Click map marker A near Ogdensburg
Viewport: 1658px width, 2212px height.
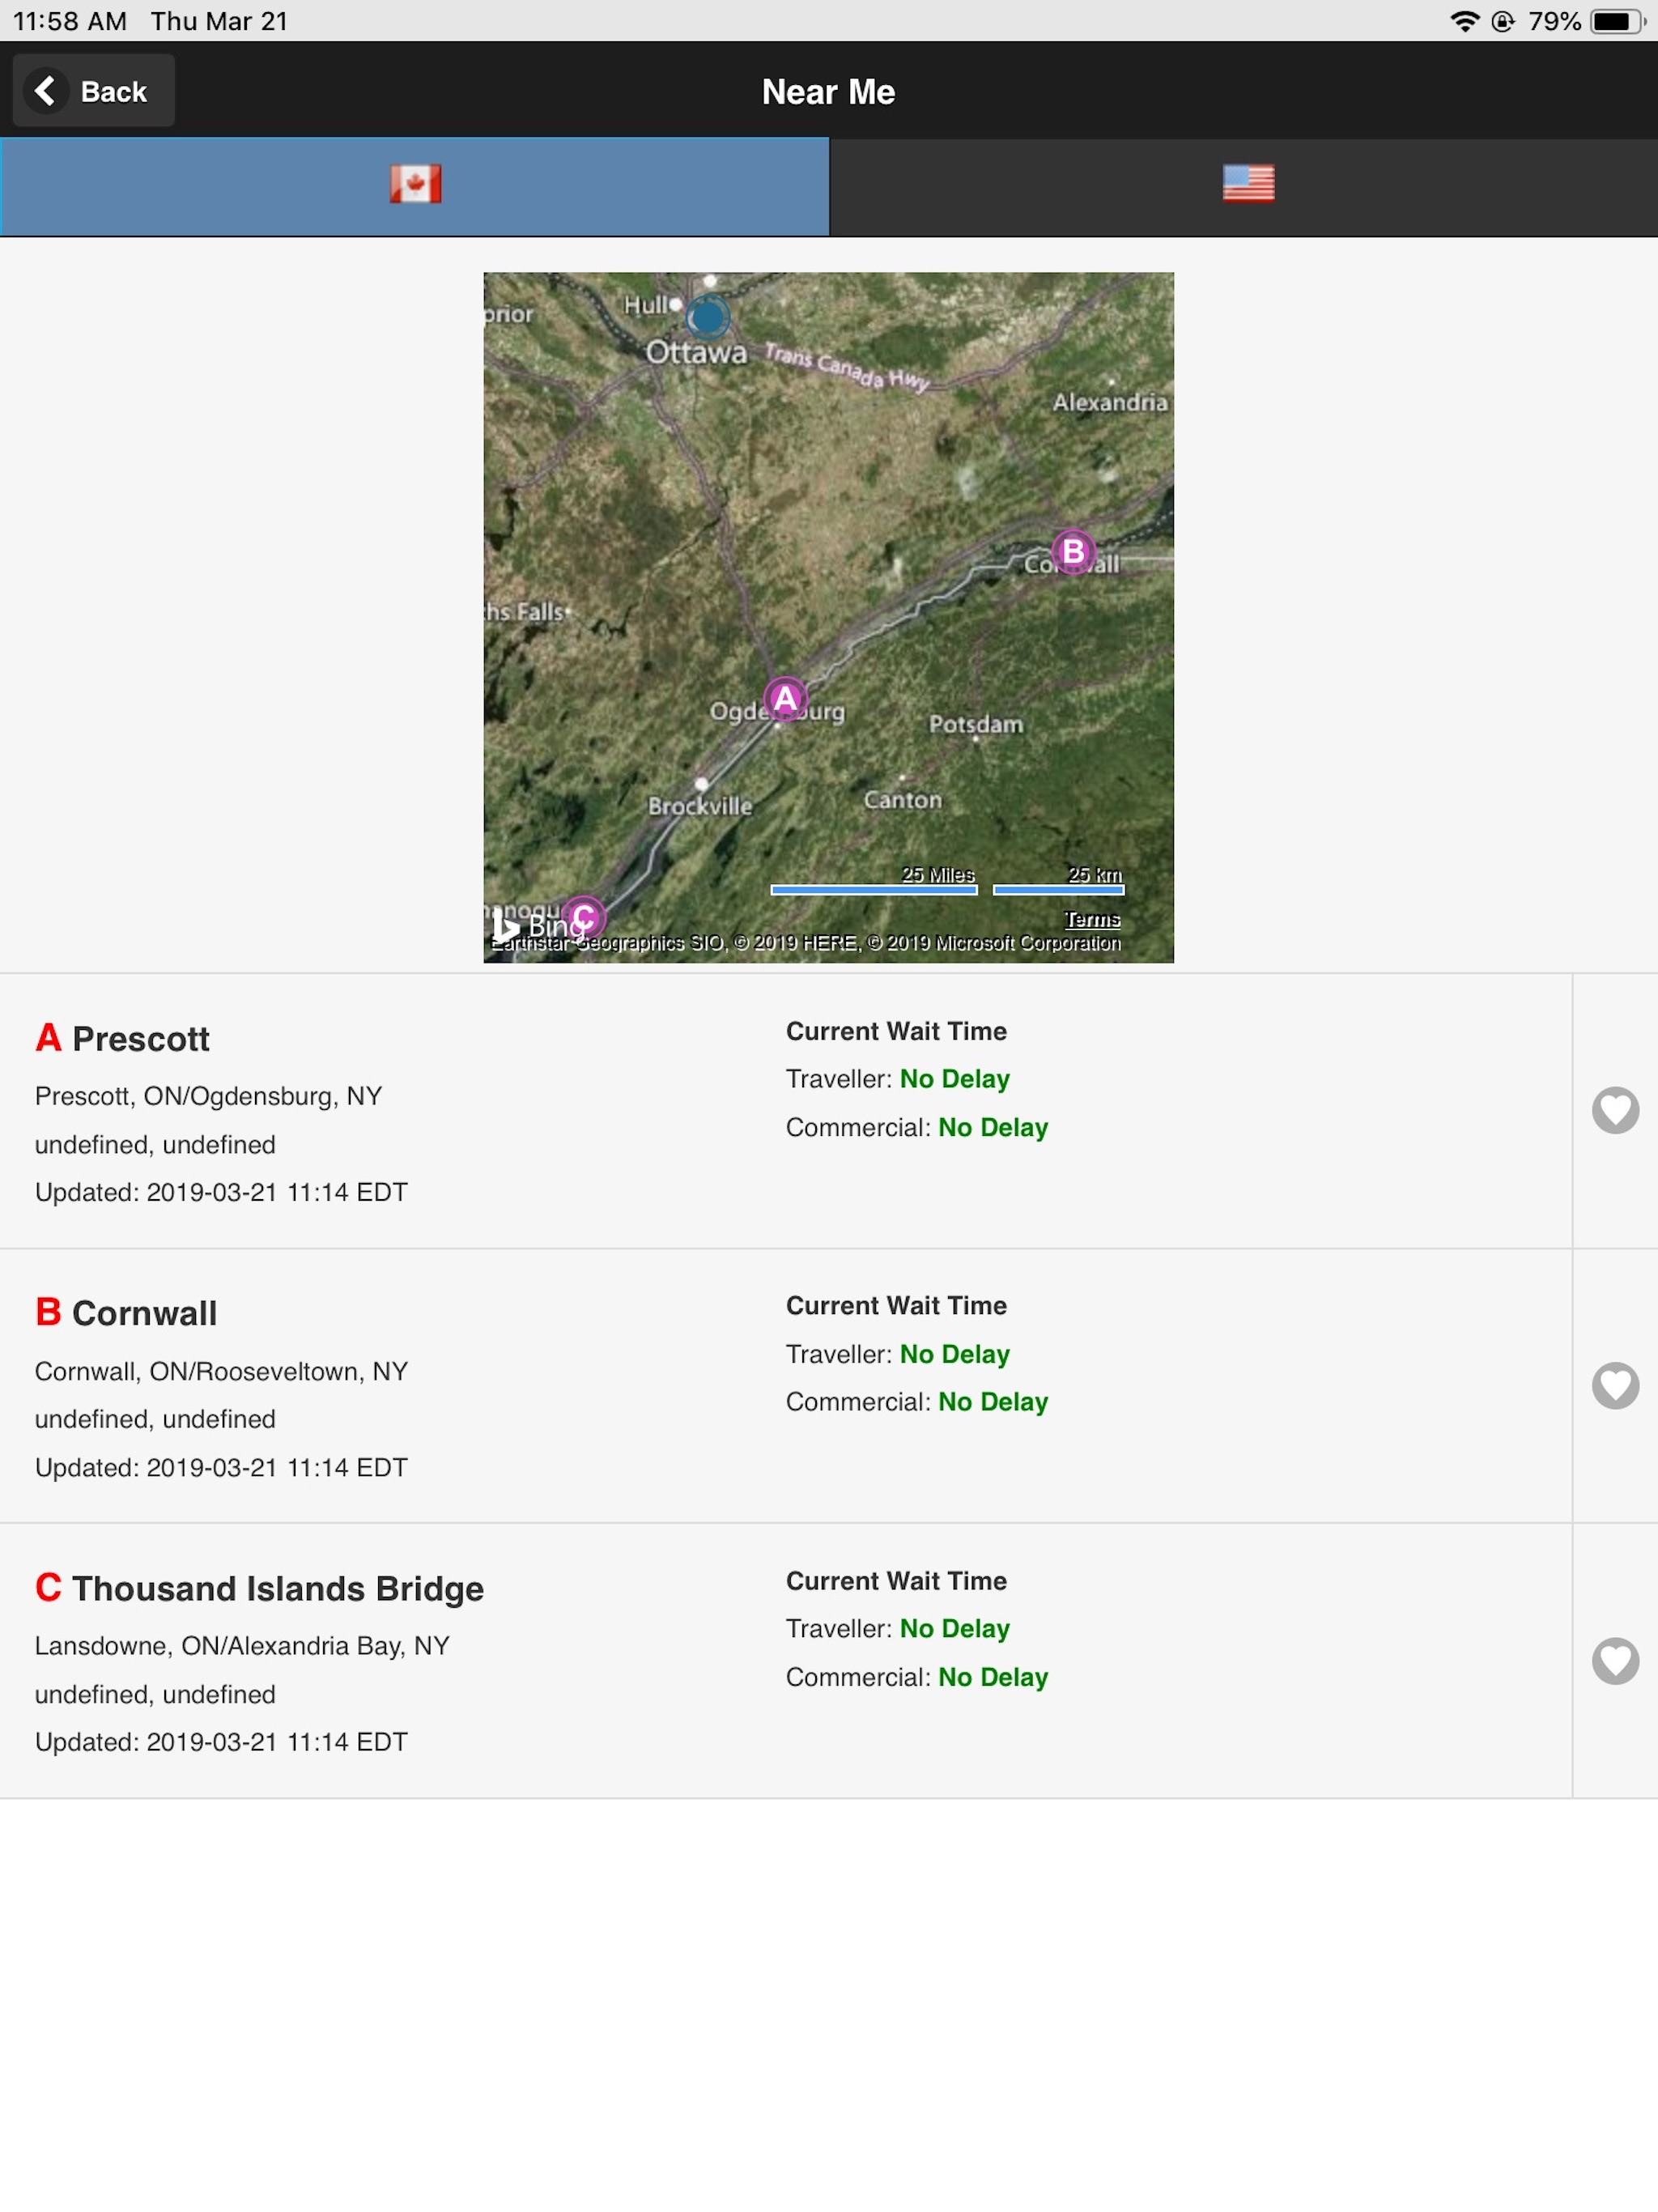pyautogui.click(x=785, y=699)
